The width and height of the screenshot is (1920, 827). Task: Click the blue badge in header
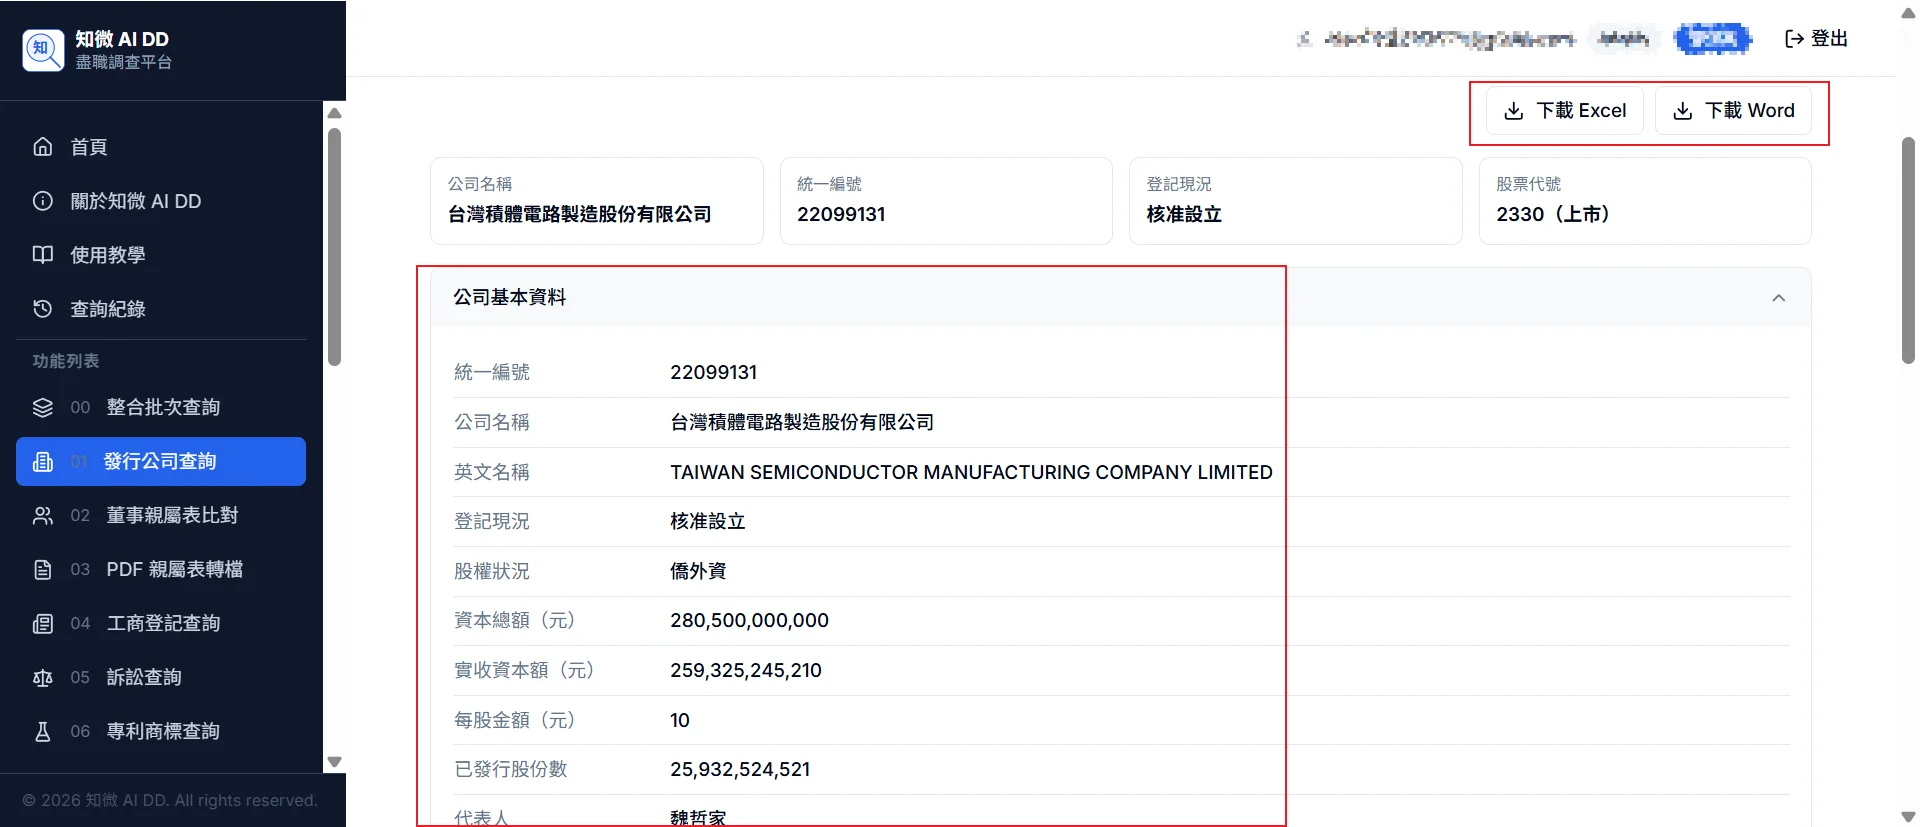[1713, 39]
